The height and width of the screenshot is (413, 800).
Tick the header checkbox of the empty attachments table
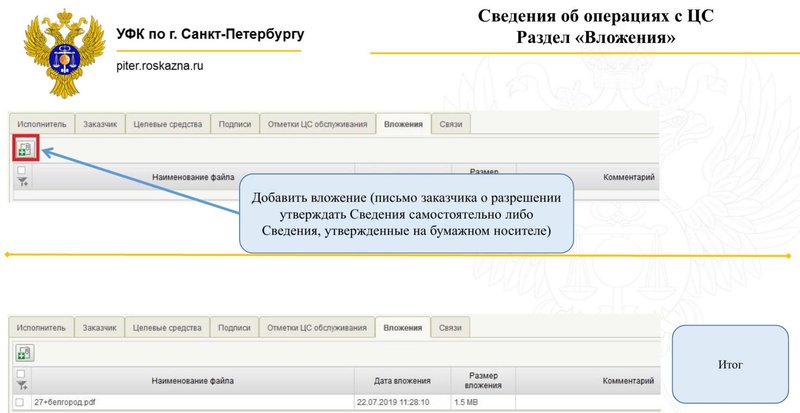21,171
